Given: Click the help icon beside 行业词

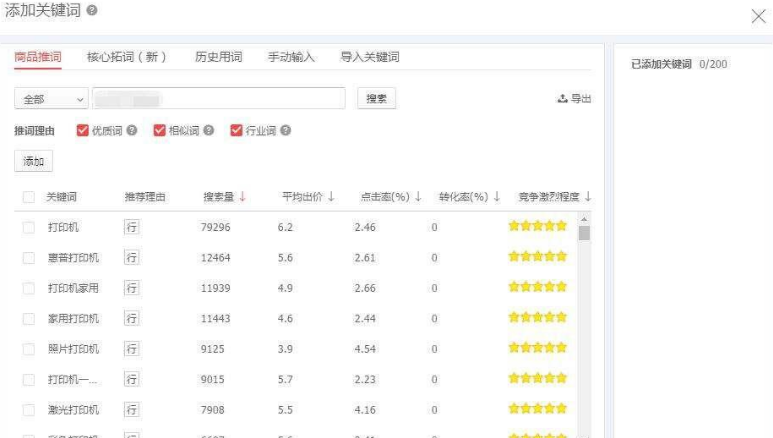Looking at the screenshot, I should click(x=286, y=131).
